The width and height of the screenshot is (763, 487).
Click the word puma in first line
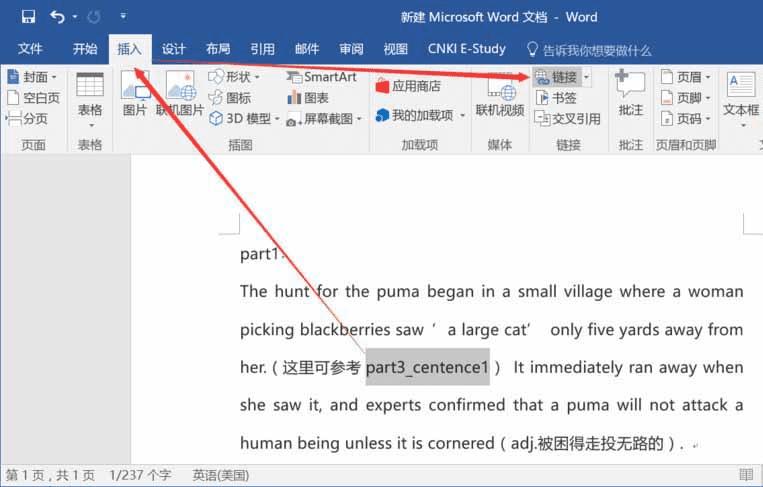398,291
